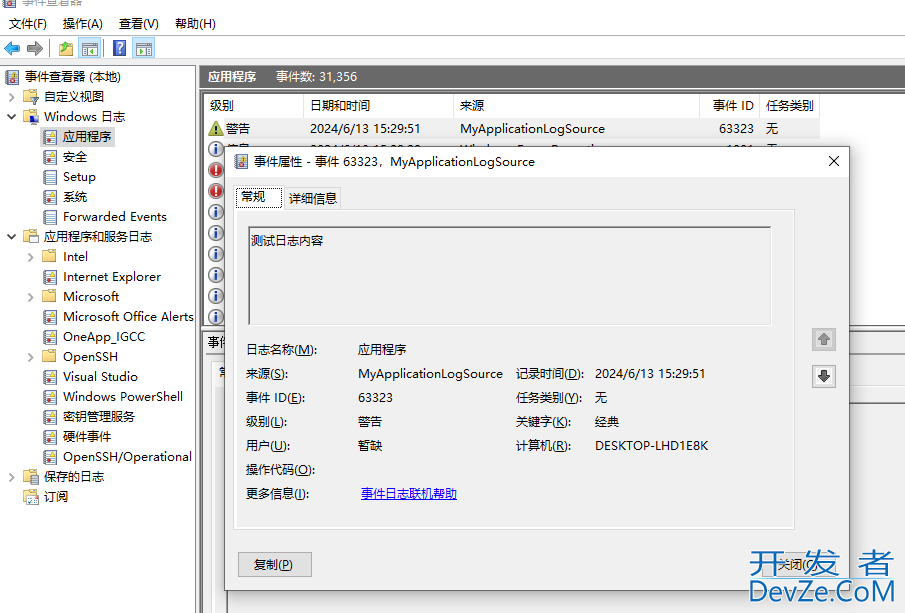
Task: Open 操作(A) menu
Action: [x=83, y=24]
